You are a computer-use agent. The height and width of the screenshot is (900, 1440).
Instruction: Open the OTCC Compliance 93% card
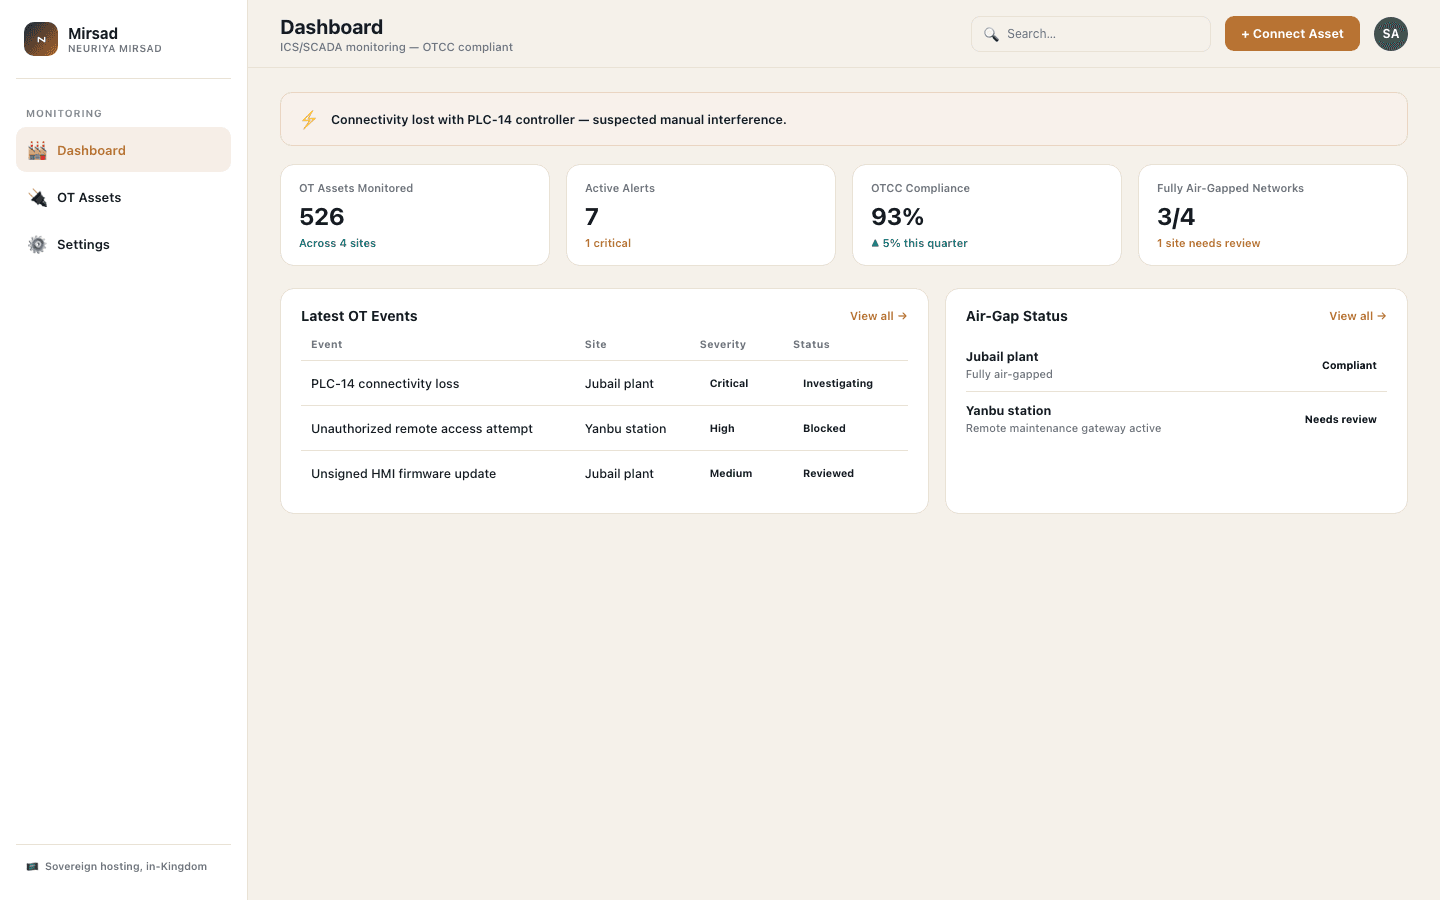click(x=987, y=215)
